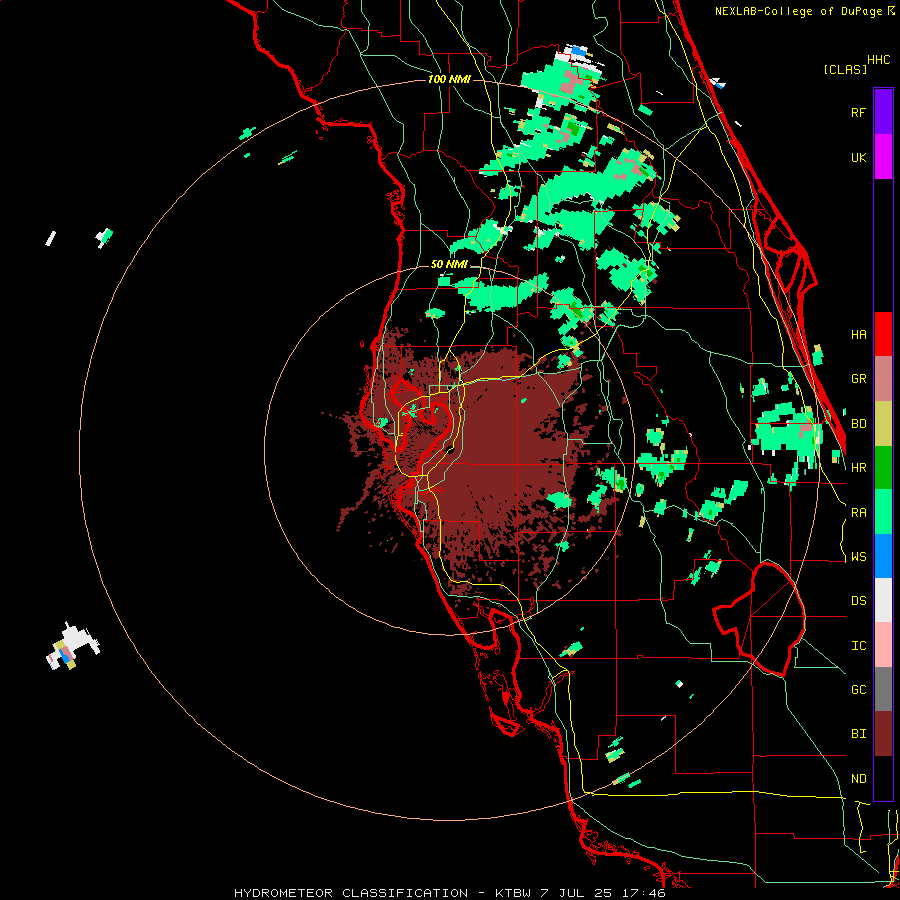This screenshot has width=900, height=900.
Task: Click the UK legend label
Action: pos(858,157)
